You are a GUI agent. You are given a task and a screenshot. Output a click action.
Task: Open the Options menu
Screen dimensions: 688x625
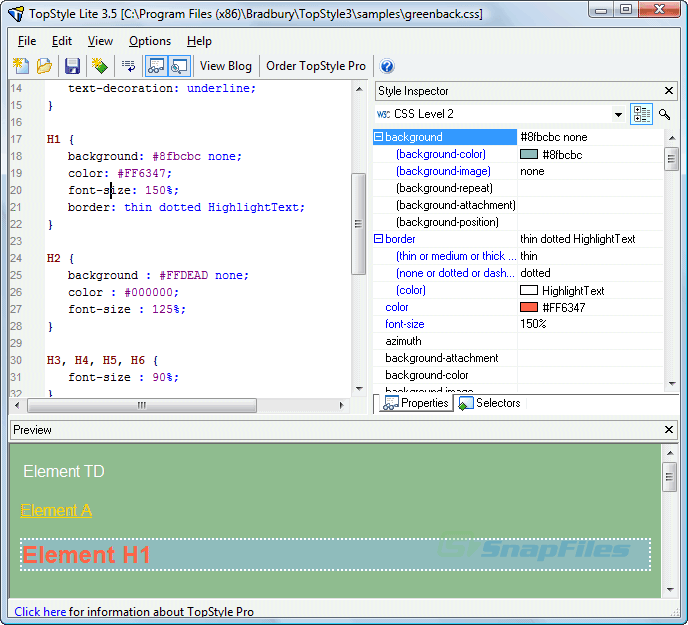[150, 41]
